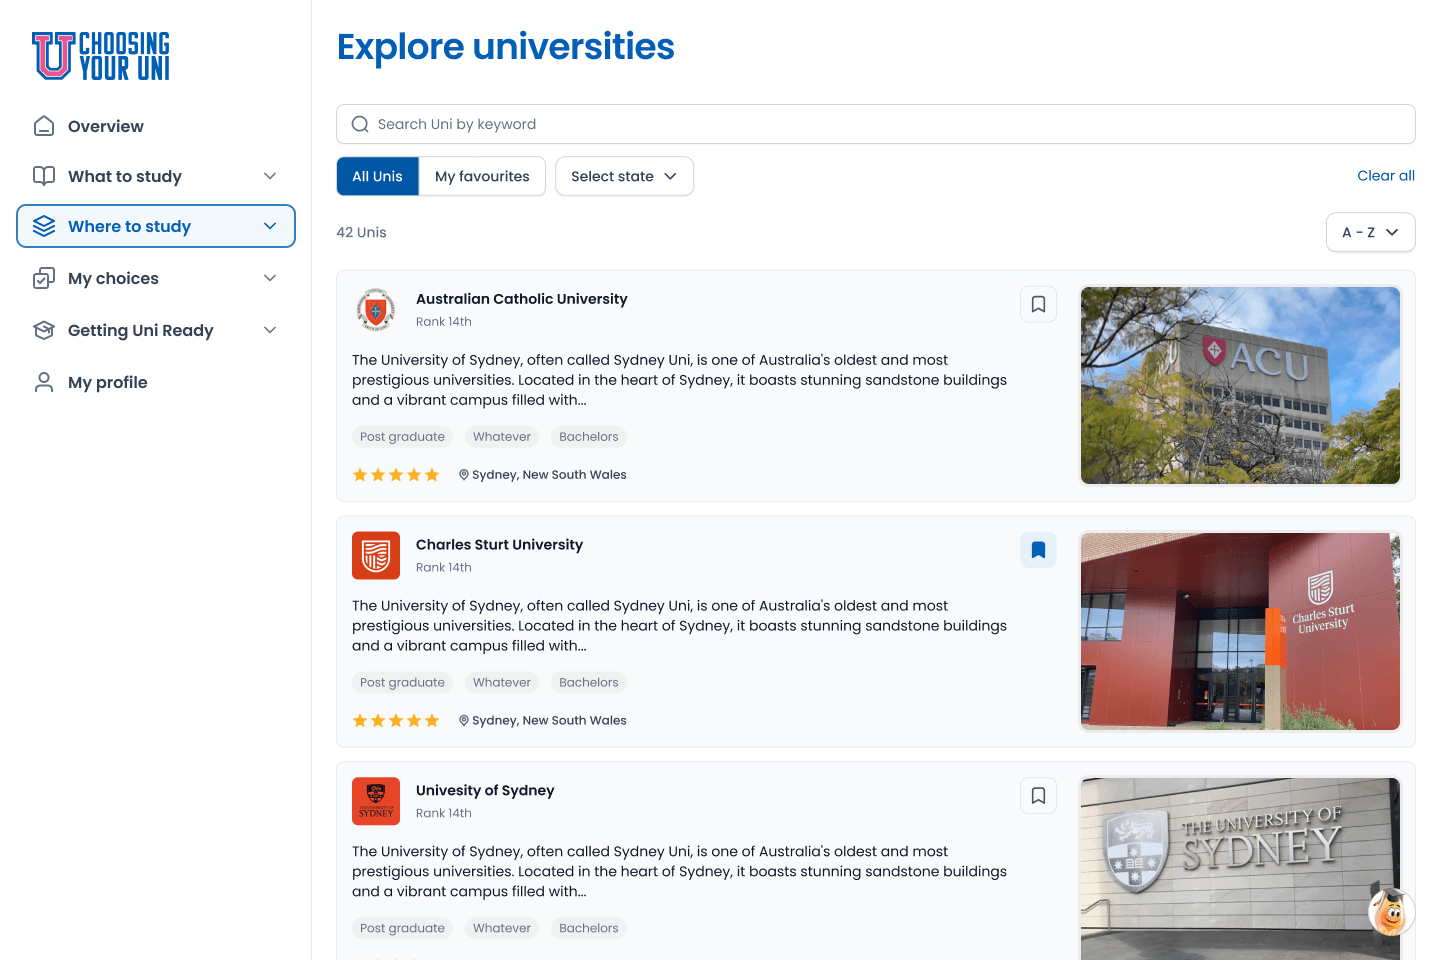
Task: Click the Choosing Your Uni logo
Action: click(x=101, y=55)
